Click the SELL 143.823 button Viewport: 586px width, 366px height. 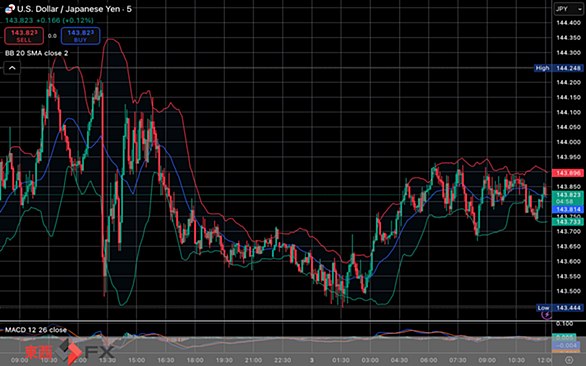[x=24, y=36]
